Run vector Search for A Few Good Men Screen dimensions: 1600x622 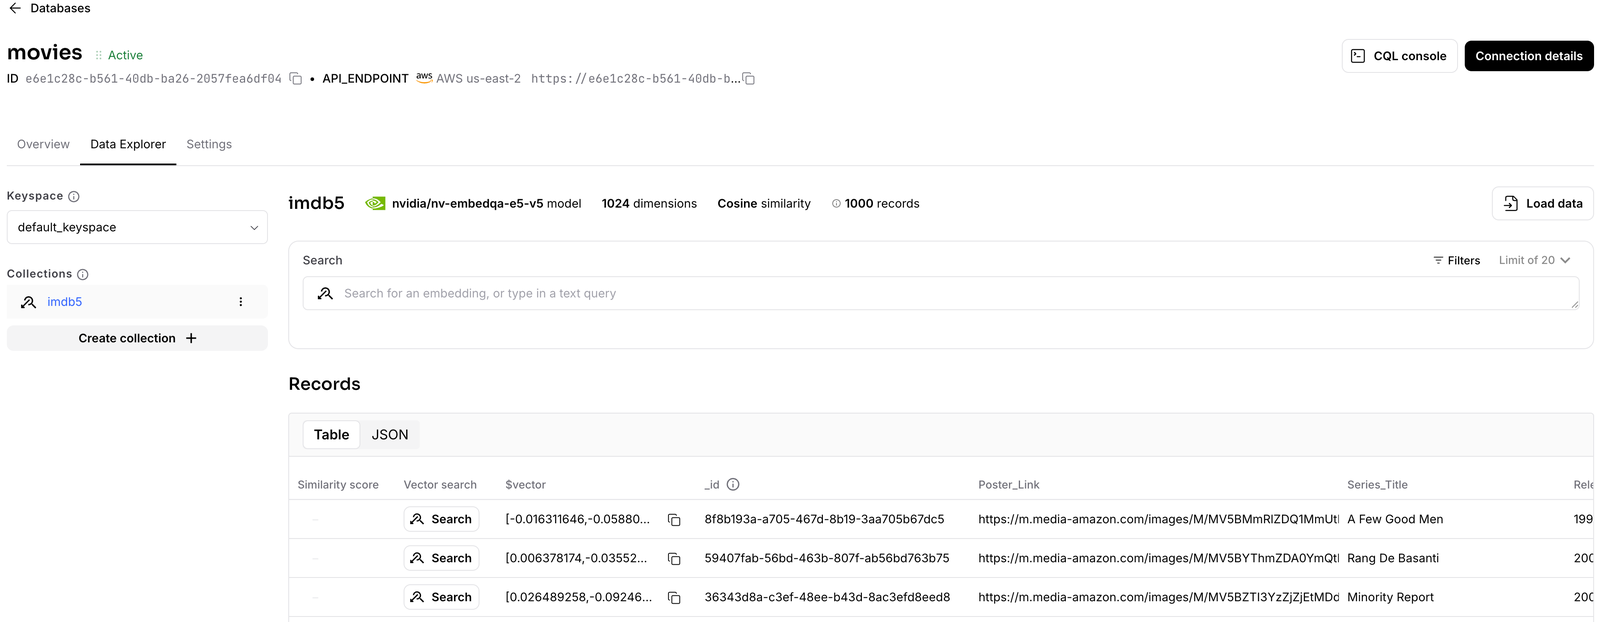[441, 519]
